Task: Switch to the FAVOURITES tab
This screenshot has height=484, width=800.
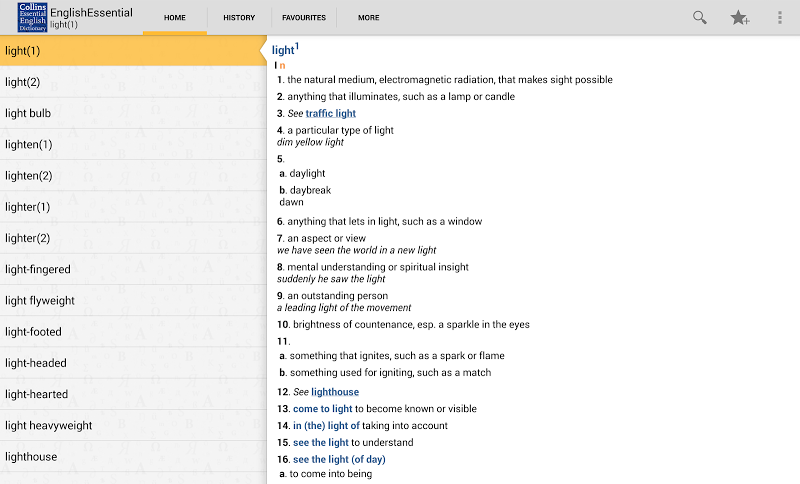Action: pos(304,17)
